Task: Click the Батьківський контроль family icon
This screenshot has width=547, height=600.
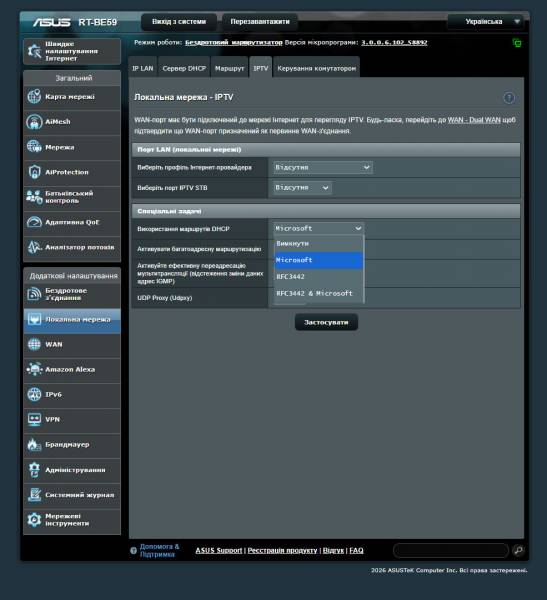Action: click(x=34, y=197)
